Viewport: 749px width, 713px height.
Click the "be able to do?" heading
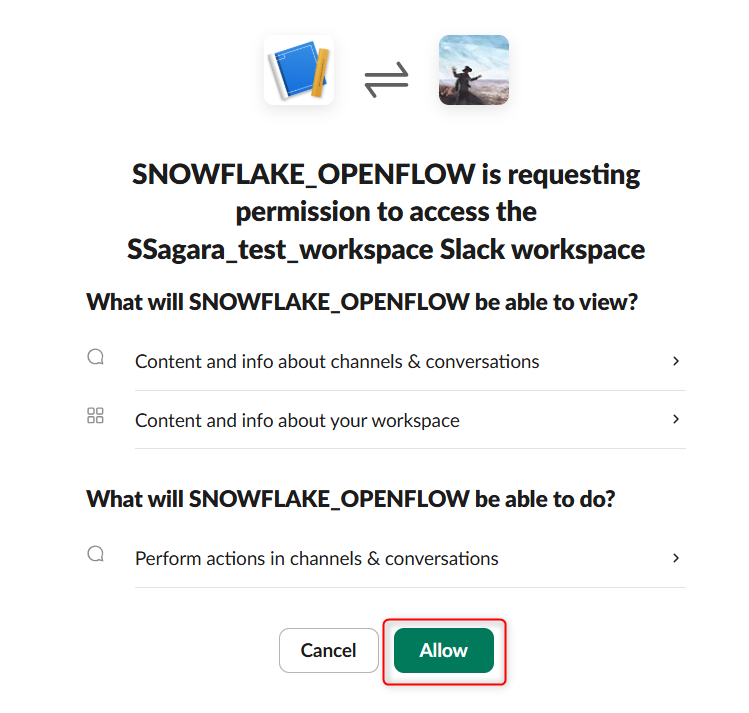[x=351, y=498]
